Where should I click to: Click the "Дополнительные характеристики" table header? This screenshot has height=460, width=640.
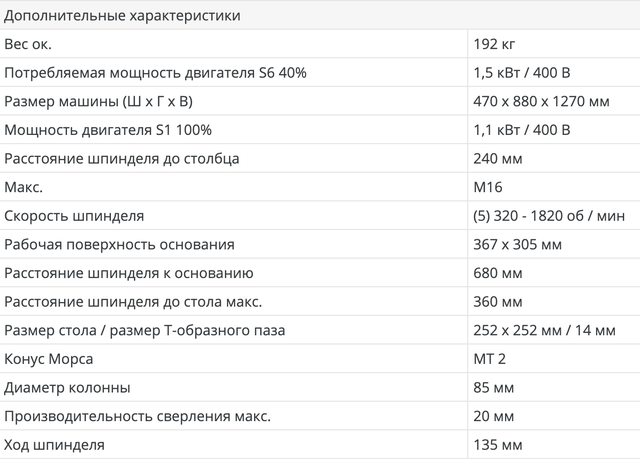(x=122, y=16)
